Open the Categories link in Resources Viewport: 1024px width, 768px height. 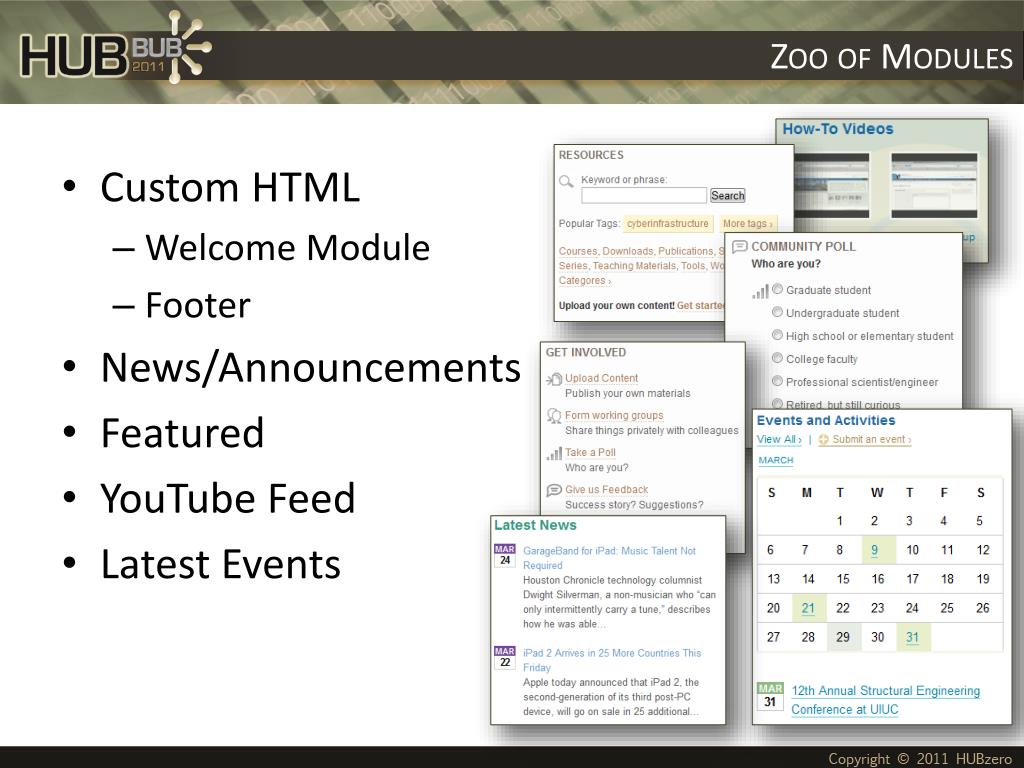pos(584,281)
